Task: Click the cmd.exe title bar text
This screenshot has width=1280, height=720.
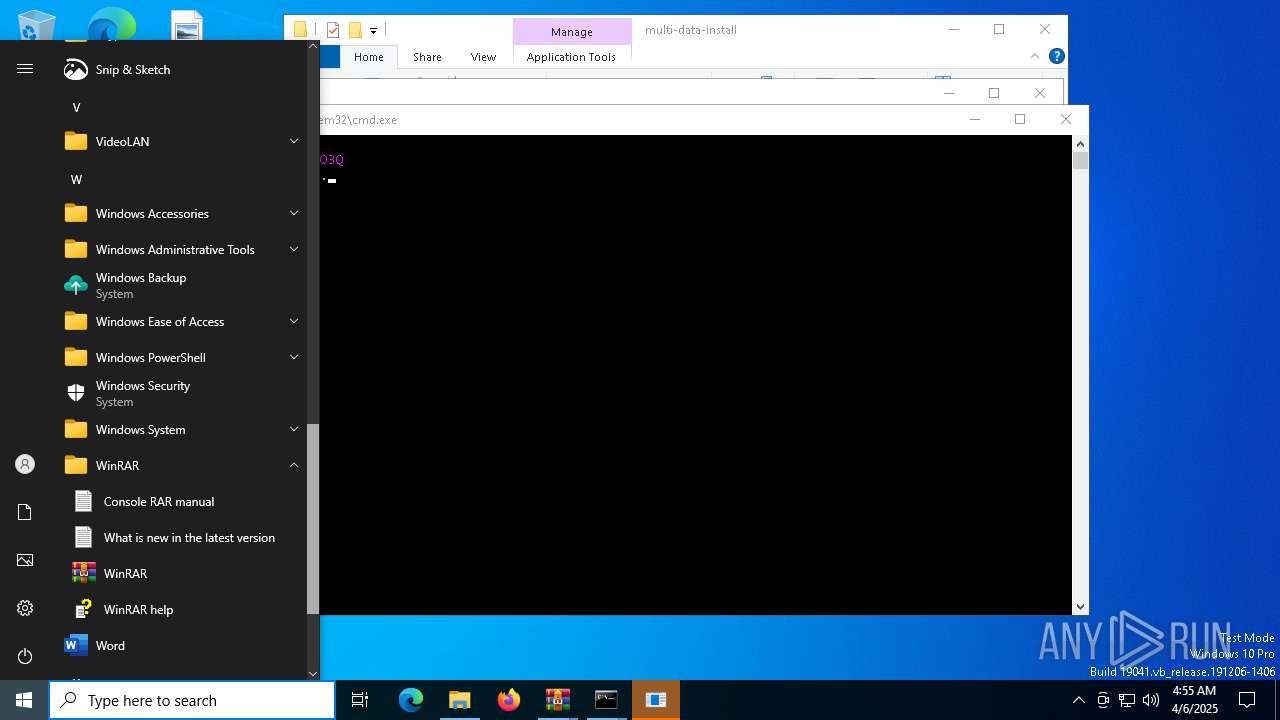Action: (x=358, y=120)
